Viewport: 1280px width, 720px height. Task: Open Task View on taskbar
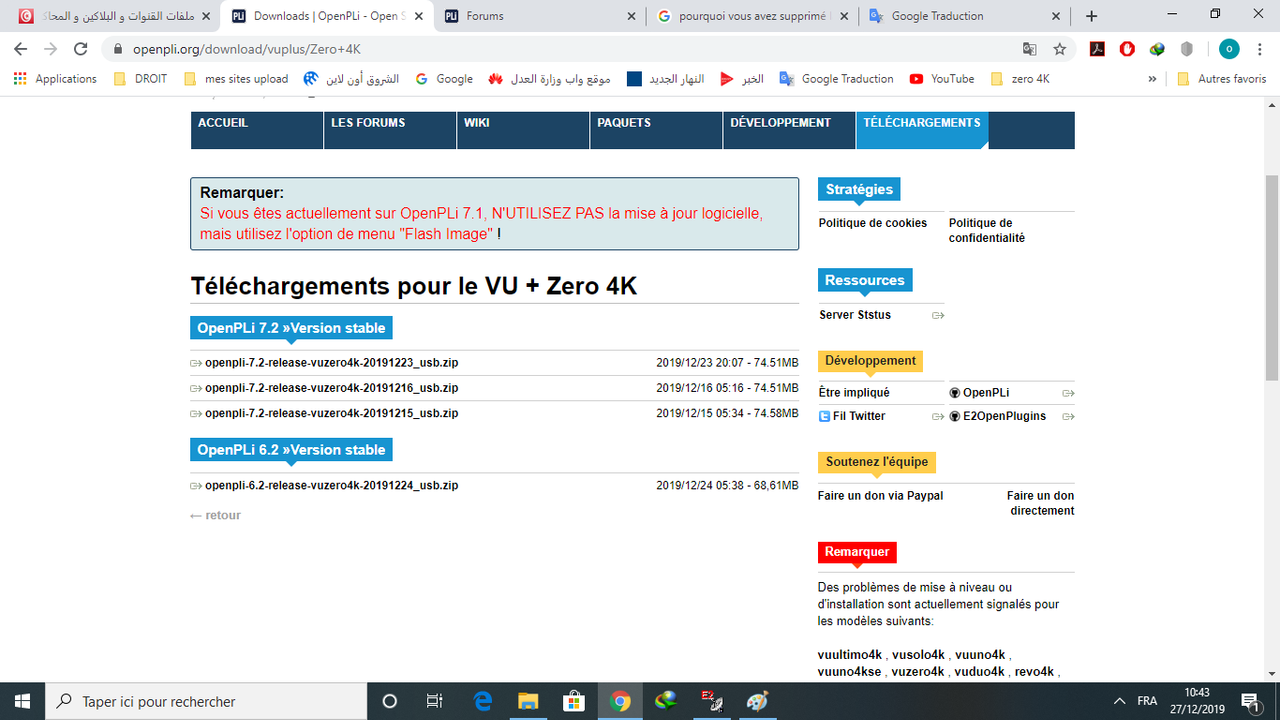434,701
